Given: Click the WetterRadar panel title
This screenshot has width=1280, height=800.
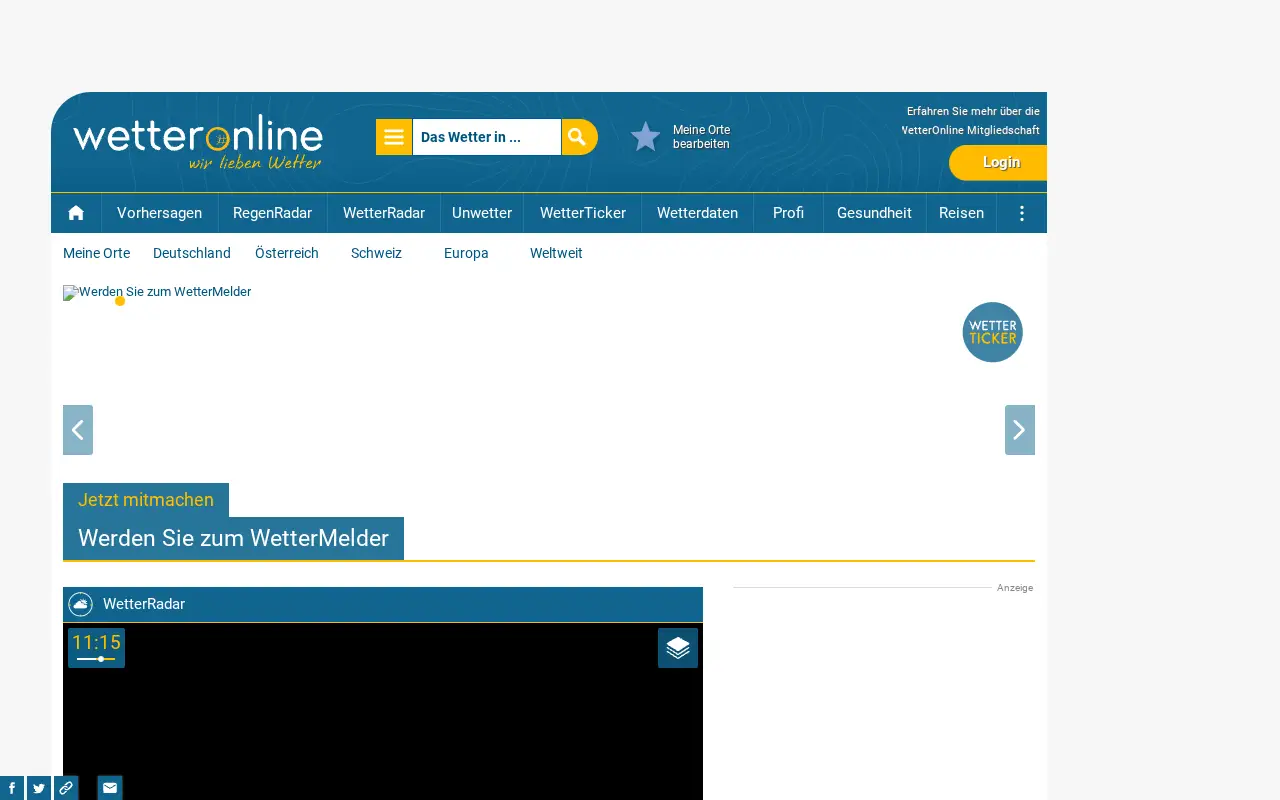Looking at the screenshot, I should (144, 604).
